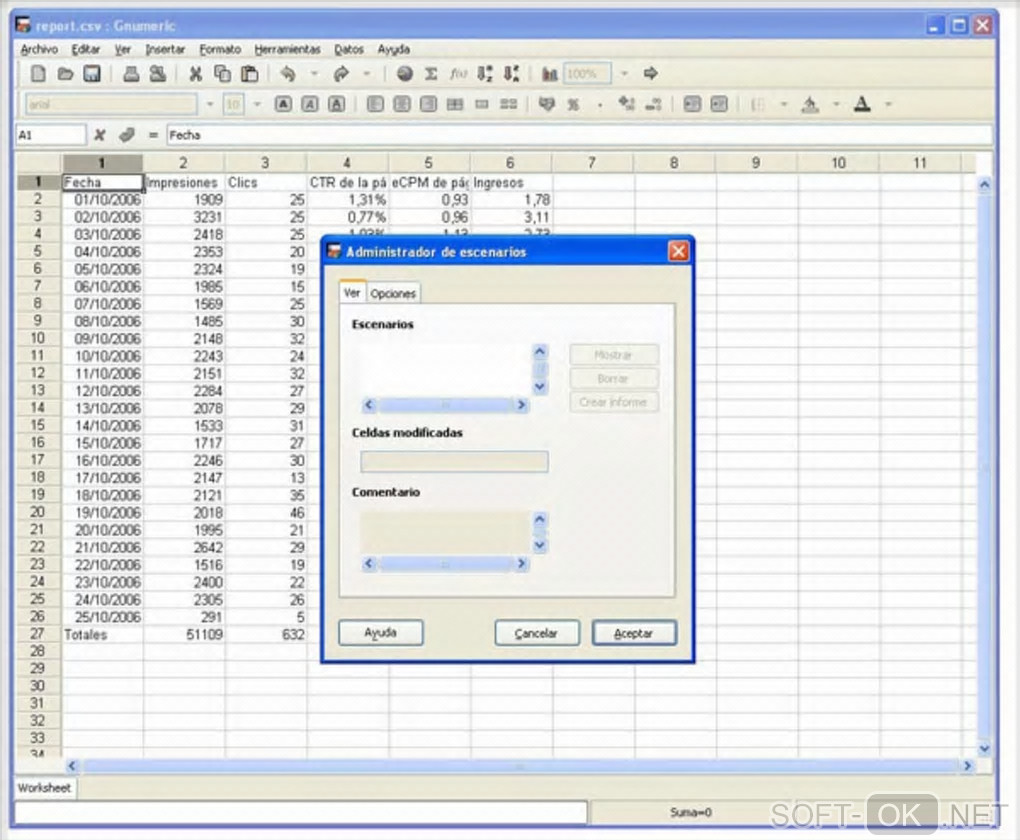Open the background color dropdown arrow
This screenshot has height=840, width=1020.
click(x=837, y=104)
